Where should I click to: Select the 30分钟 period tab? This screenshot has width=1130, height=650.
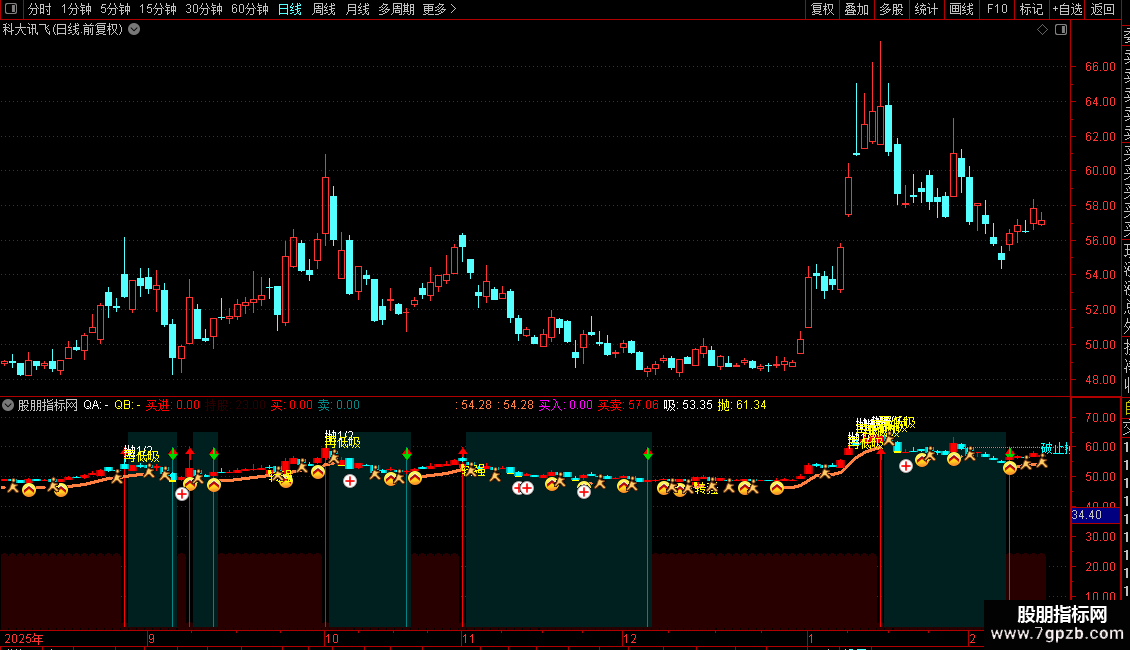coord(203,9)
